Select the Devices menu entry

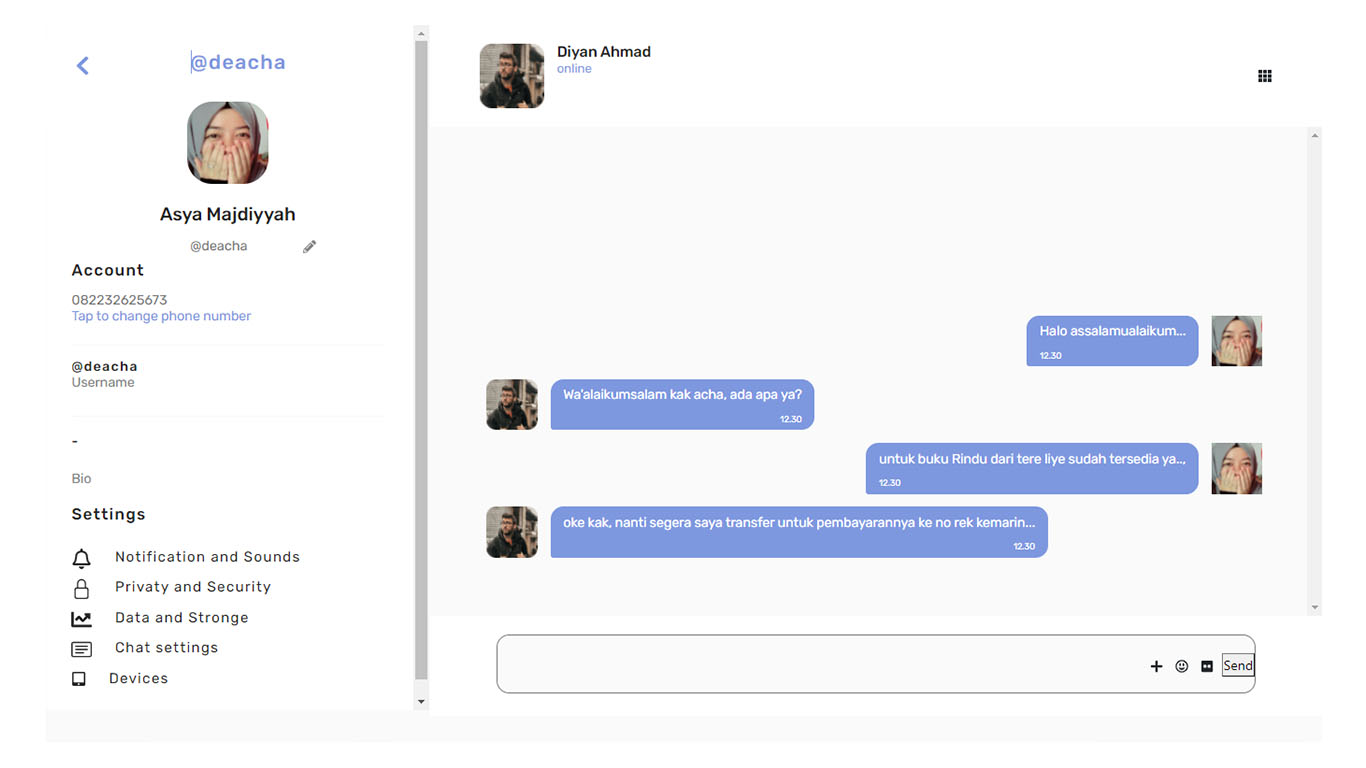(x=138, y=678)
